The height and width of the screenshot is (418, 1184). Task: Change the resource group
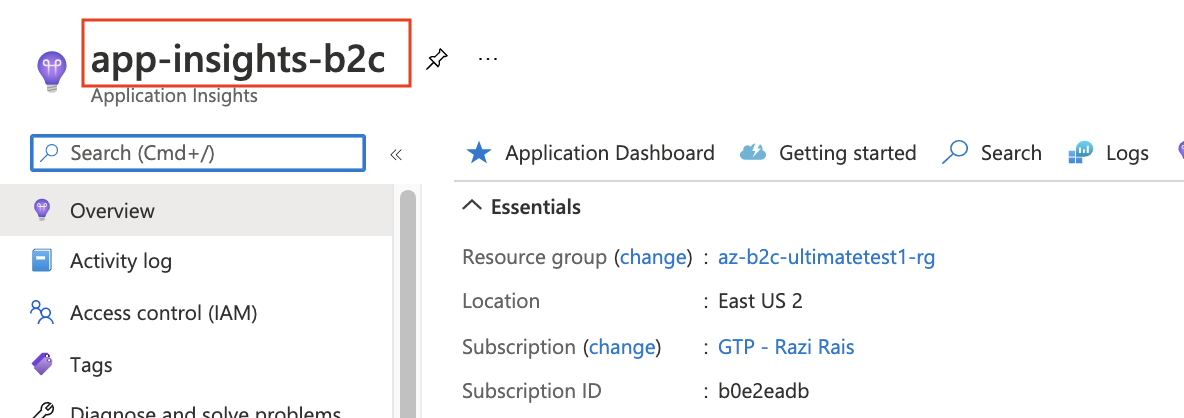(653, 257)
